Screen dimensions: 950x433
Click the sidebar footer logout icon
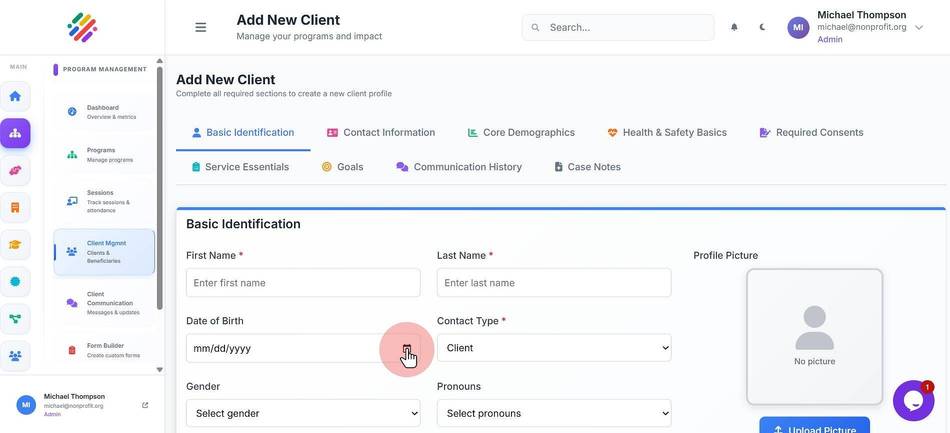click(x=145, y=405)
